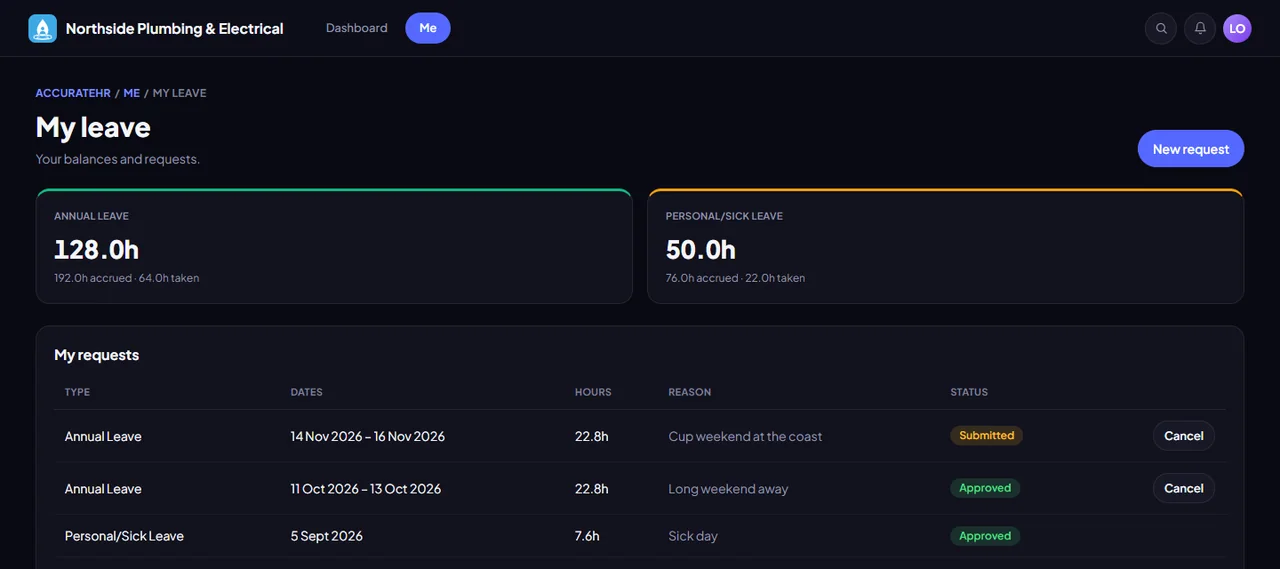Click 22.8h hours in Cup weekend row
The height and width of the screenshot is (569, 1280).
[x=591, y=436]
